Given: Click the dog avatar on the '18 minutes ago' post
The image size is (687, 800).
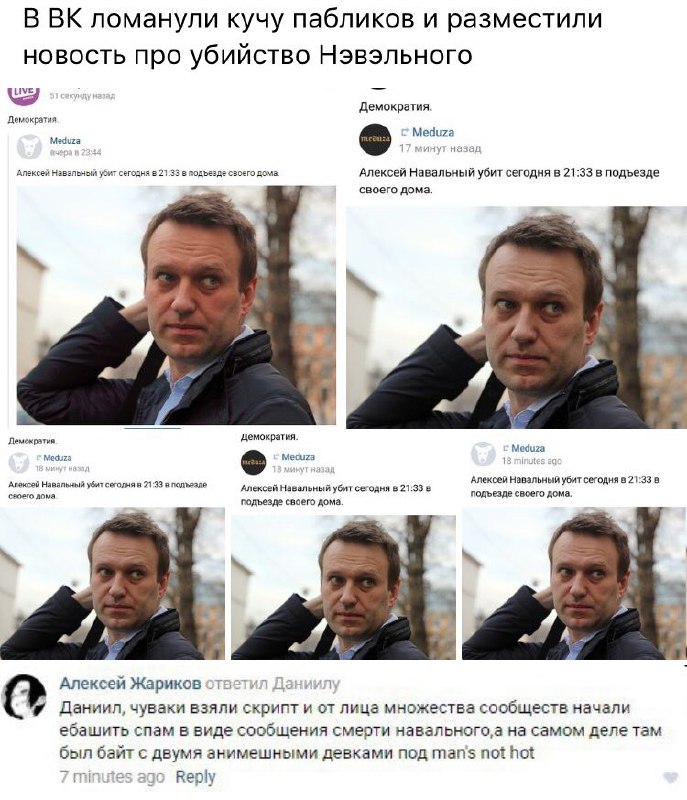Looking at the screenshot, I should pos(482,454).
